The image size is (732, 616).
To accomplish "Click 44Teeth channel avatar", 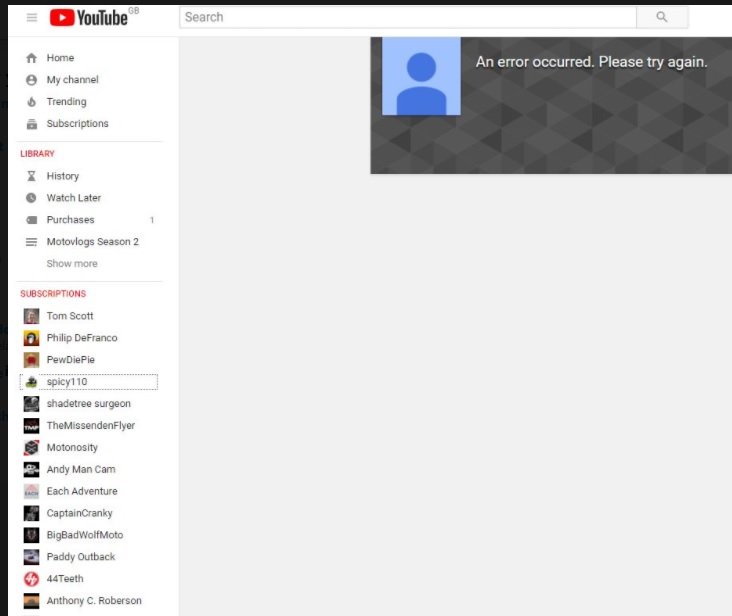I will (x=31, y=579).
